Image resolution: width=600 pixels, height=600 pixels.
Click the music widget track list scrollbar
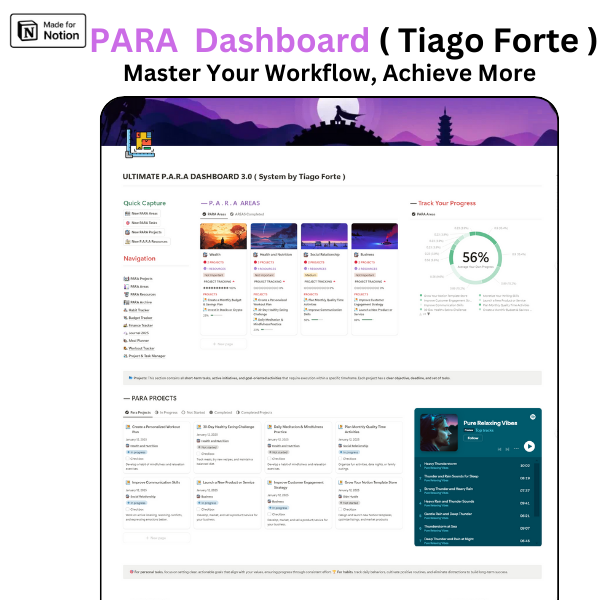536,490
